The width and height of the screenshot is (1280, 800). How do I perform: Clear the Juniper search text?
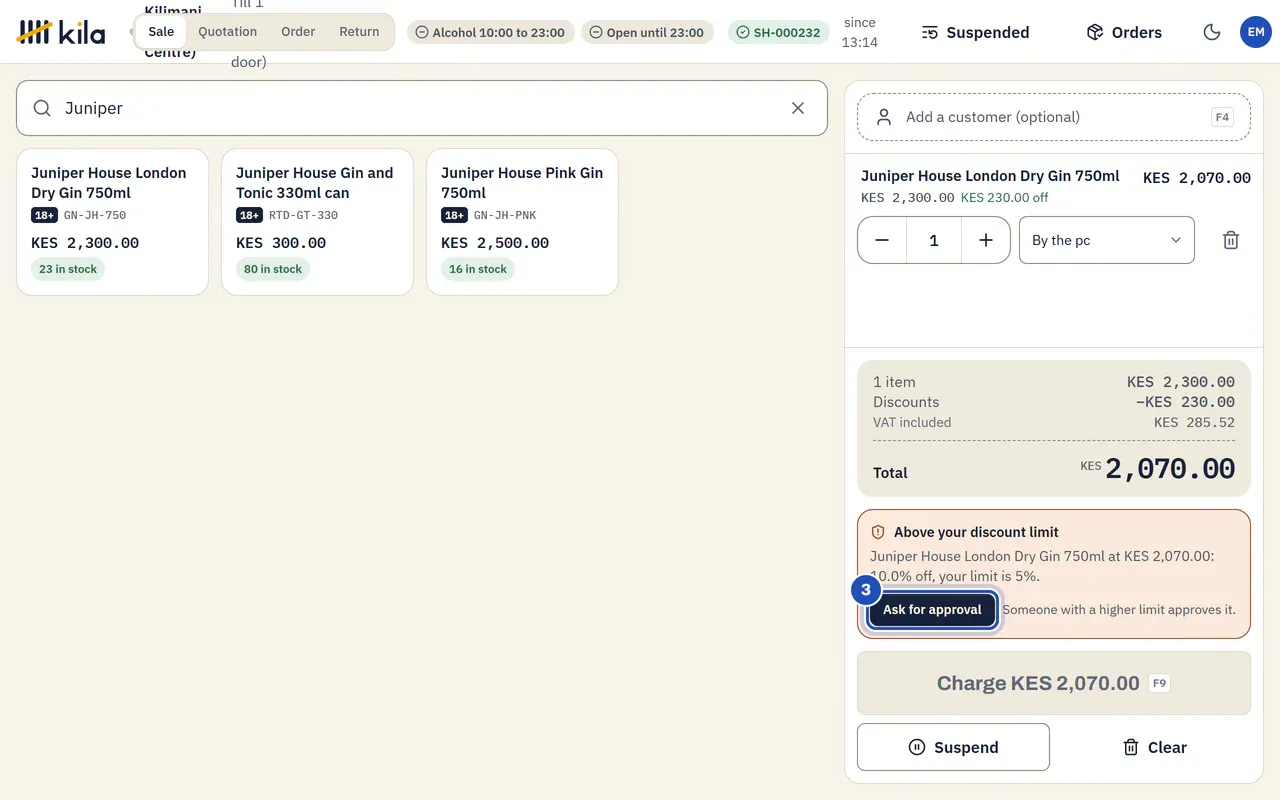point(798,108)
